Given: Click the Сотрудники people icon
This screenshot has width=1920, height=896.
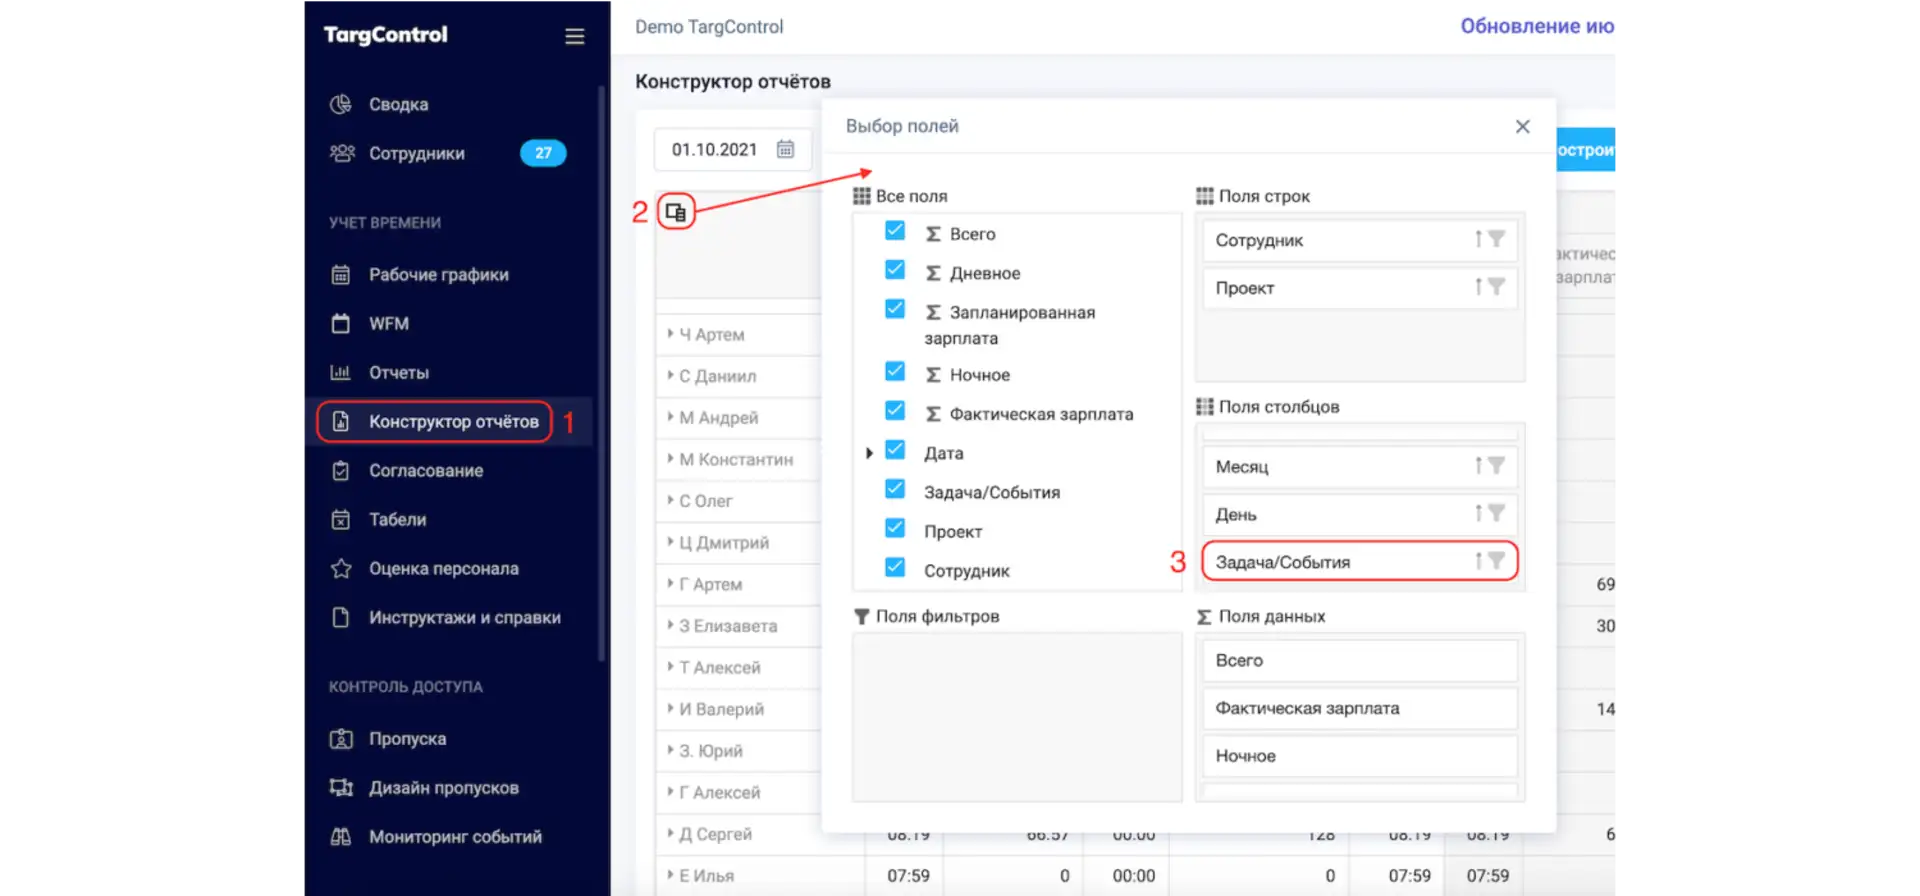Looking at the screenshot, I should click(342, 153).
